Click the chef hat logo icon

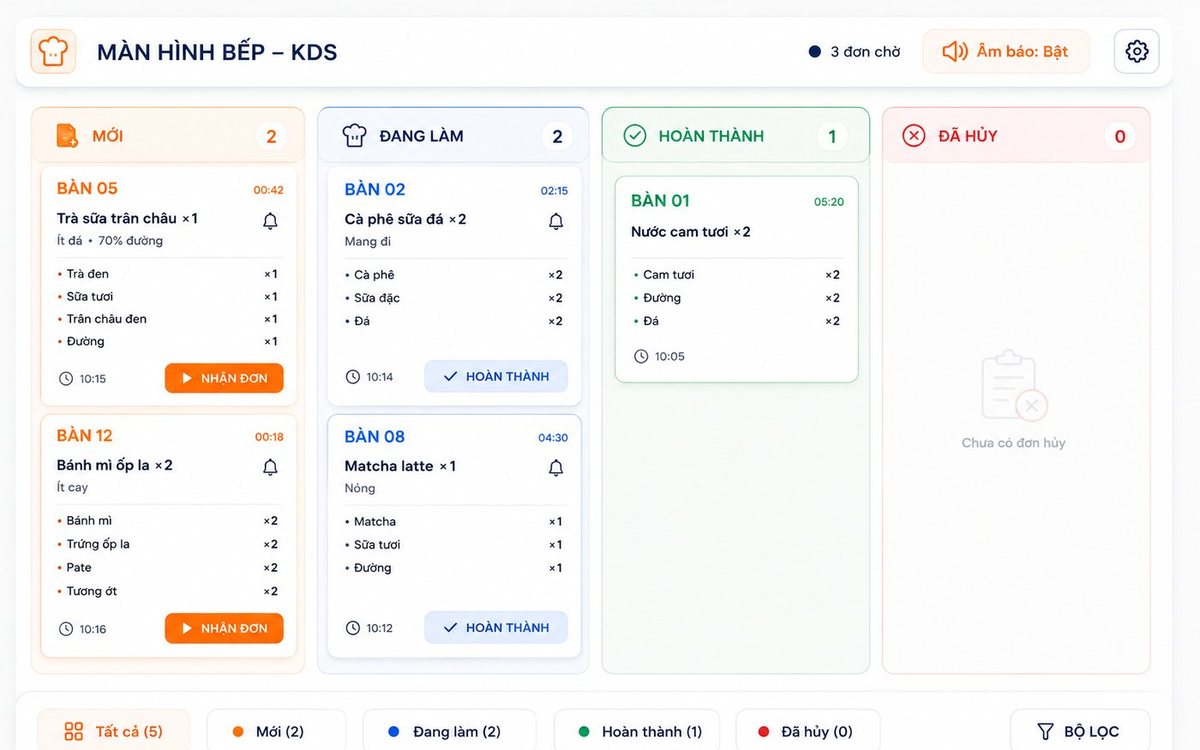click(53, 51)
